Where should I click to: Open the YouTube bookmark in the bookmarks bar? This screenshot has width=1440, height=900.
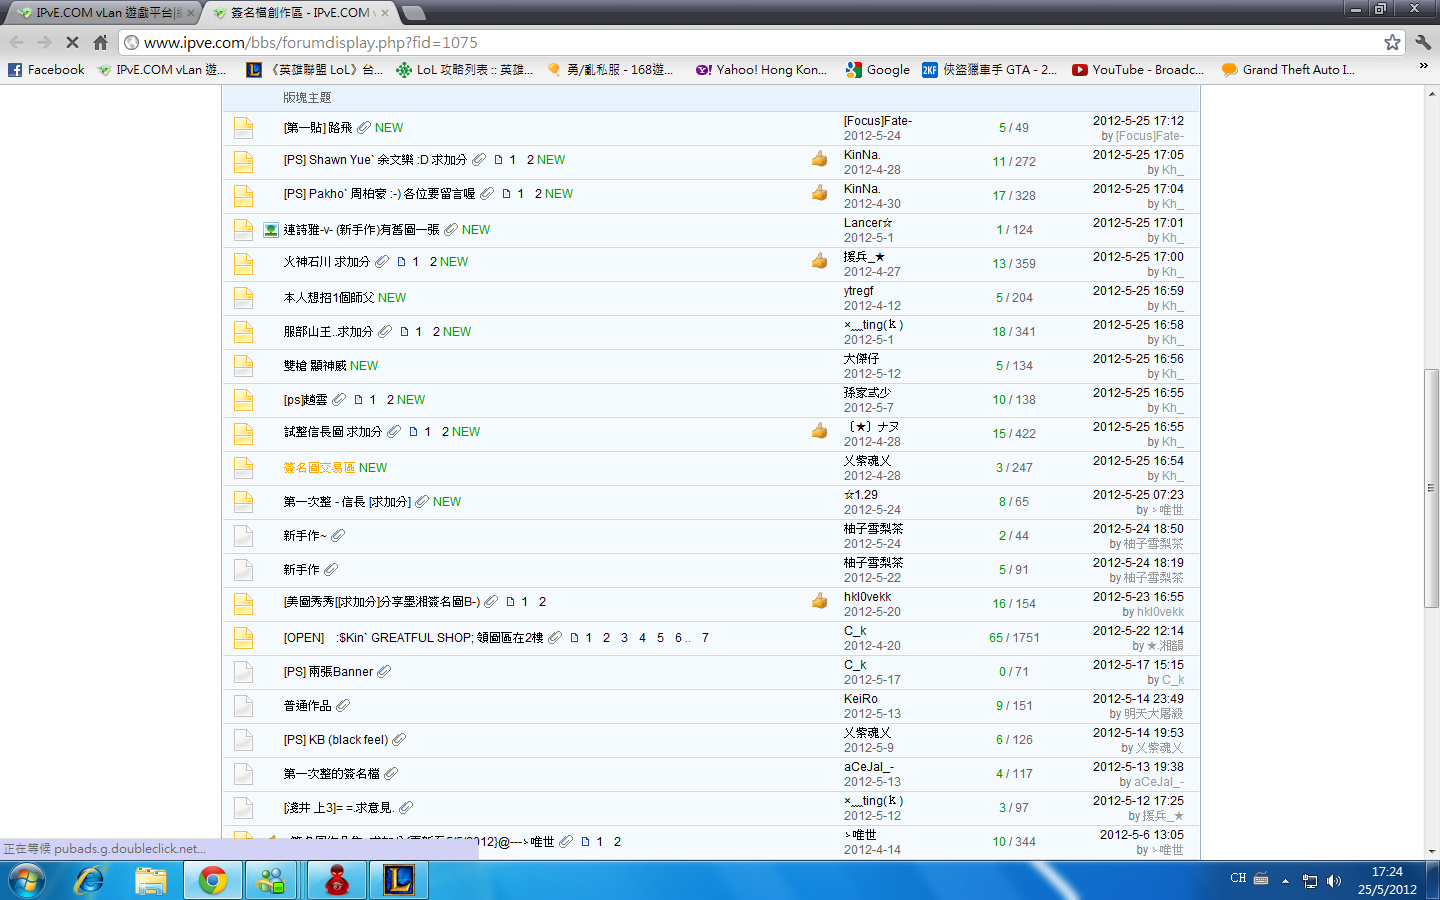pyautogui.click(x=1138, y=70)
